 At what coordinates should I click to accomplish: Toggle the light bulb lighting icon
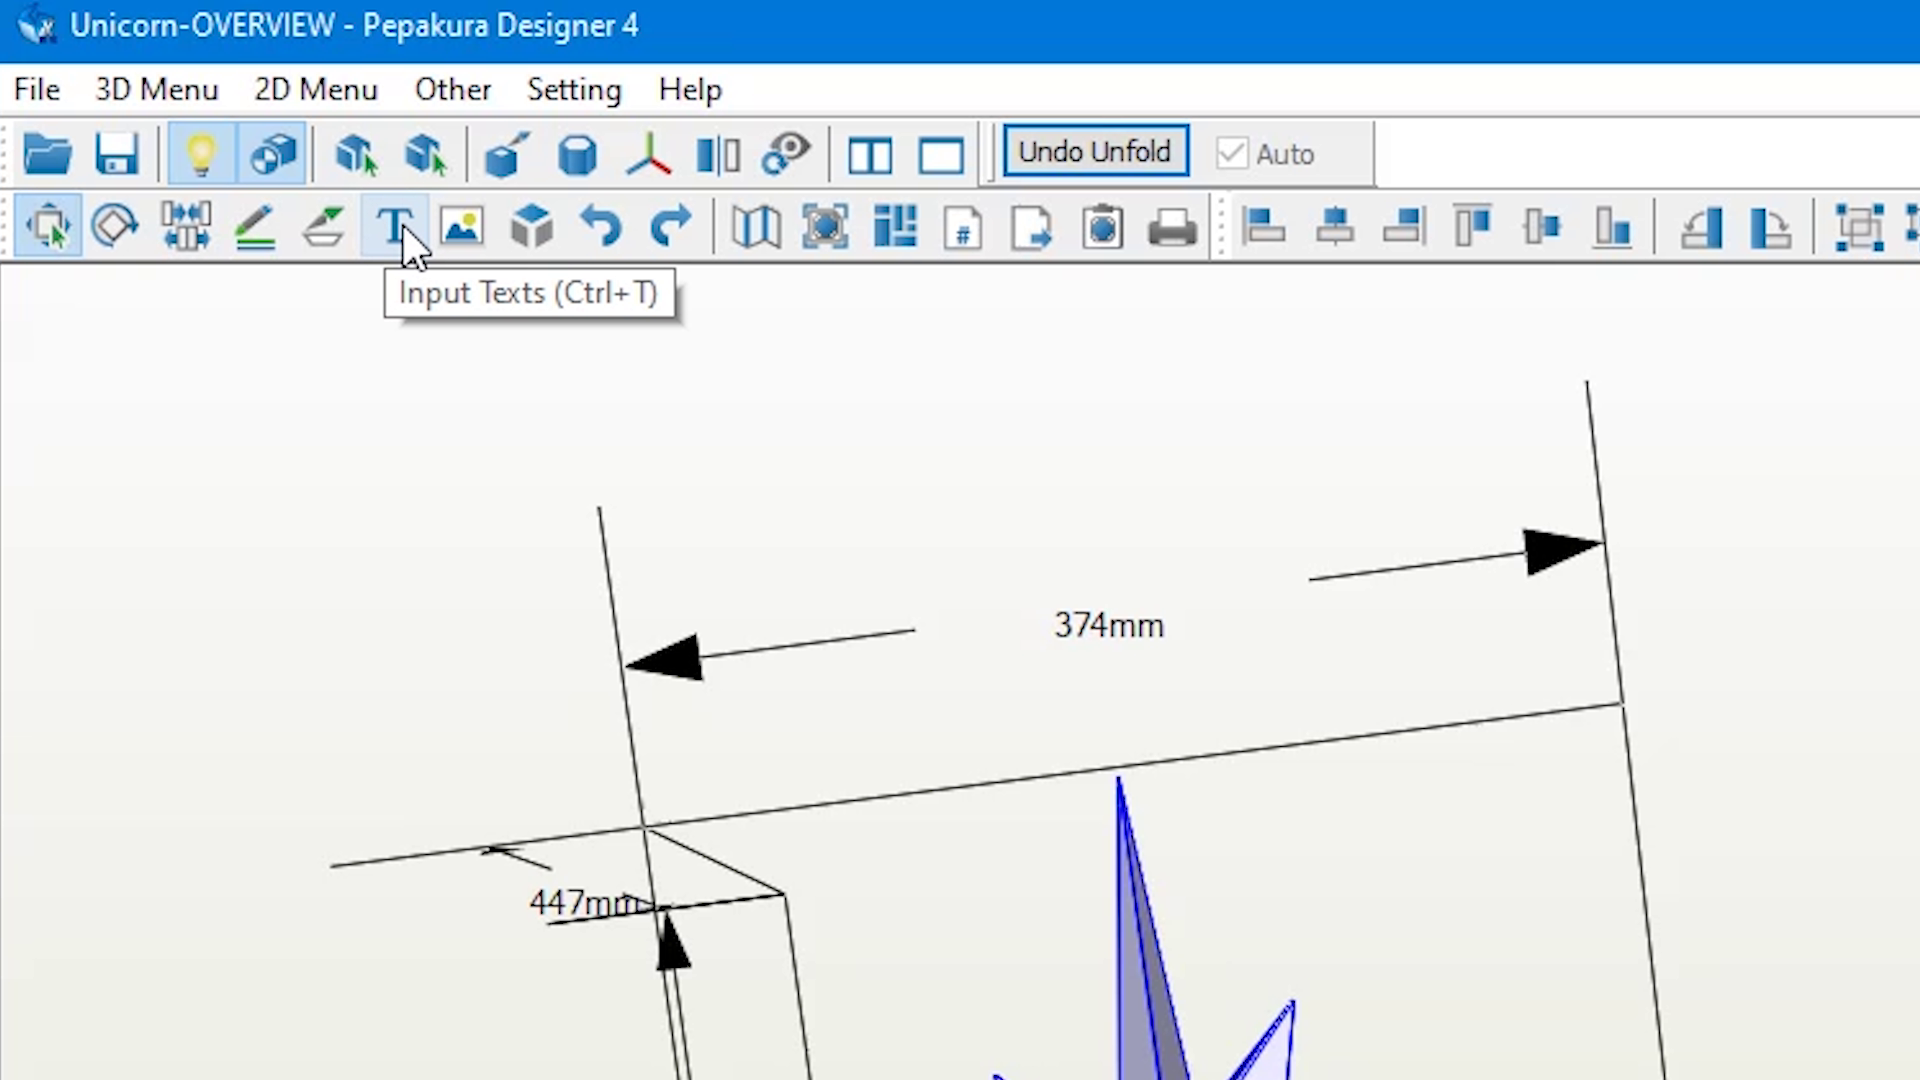[x=201, y=155]
